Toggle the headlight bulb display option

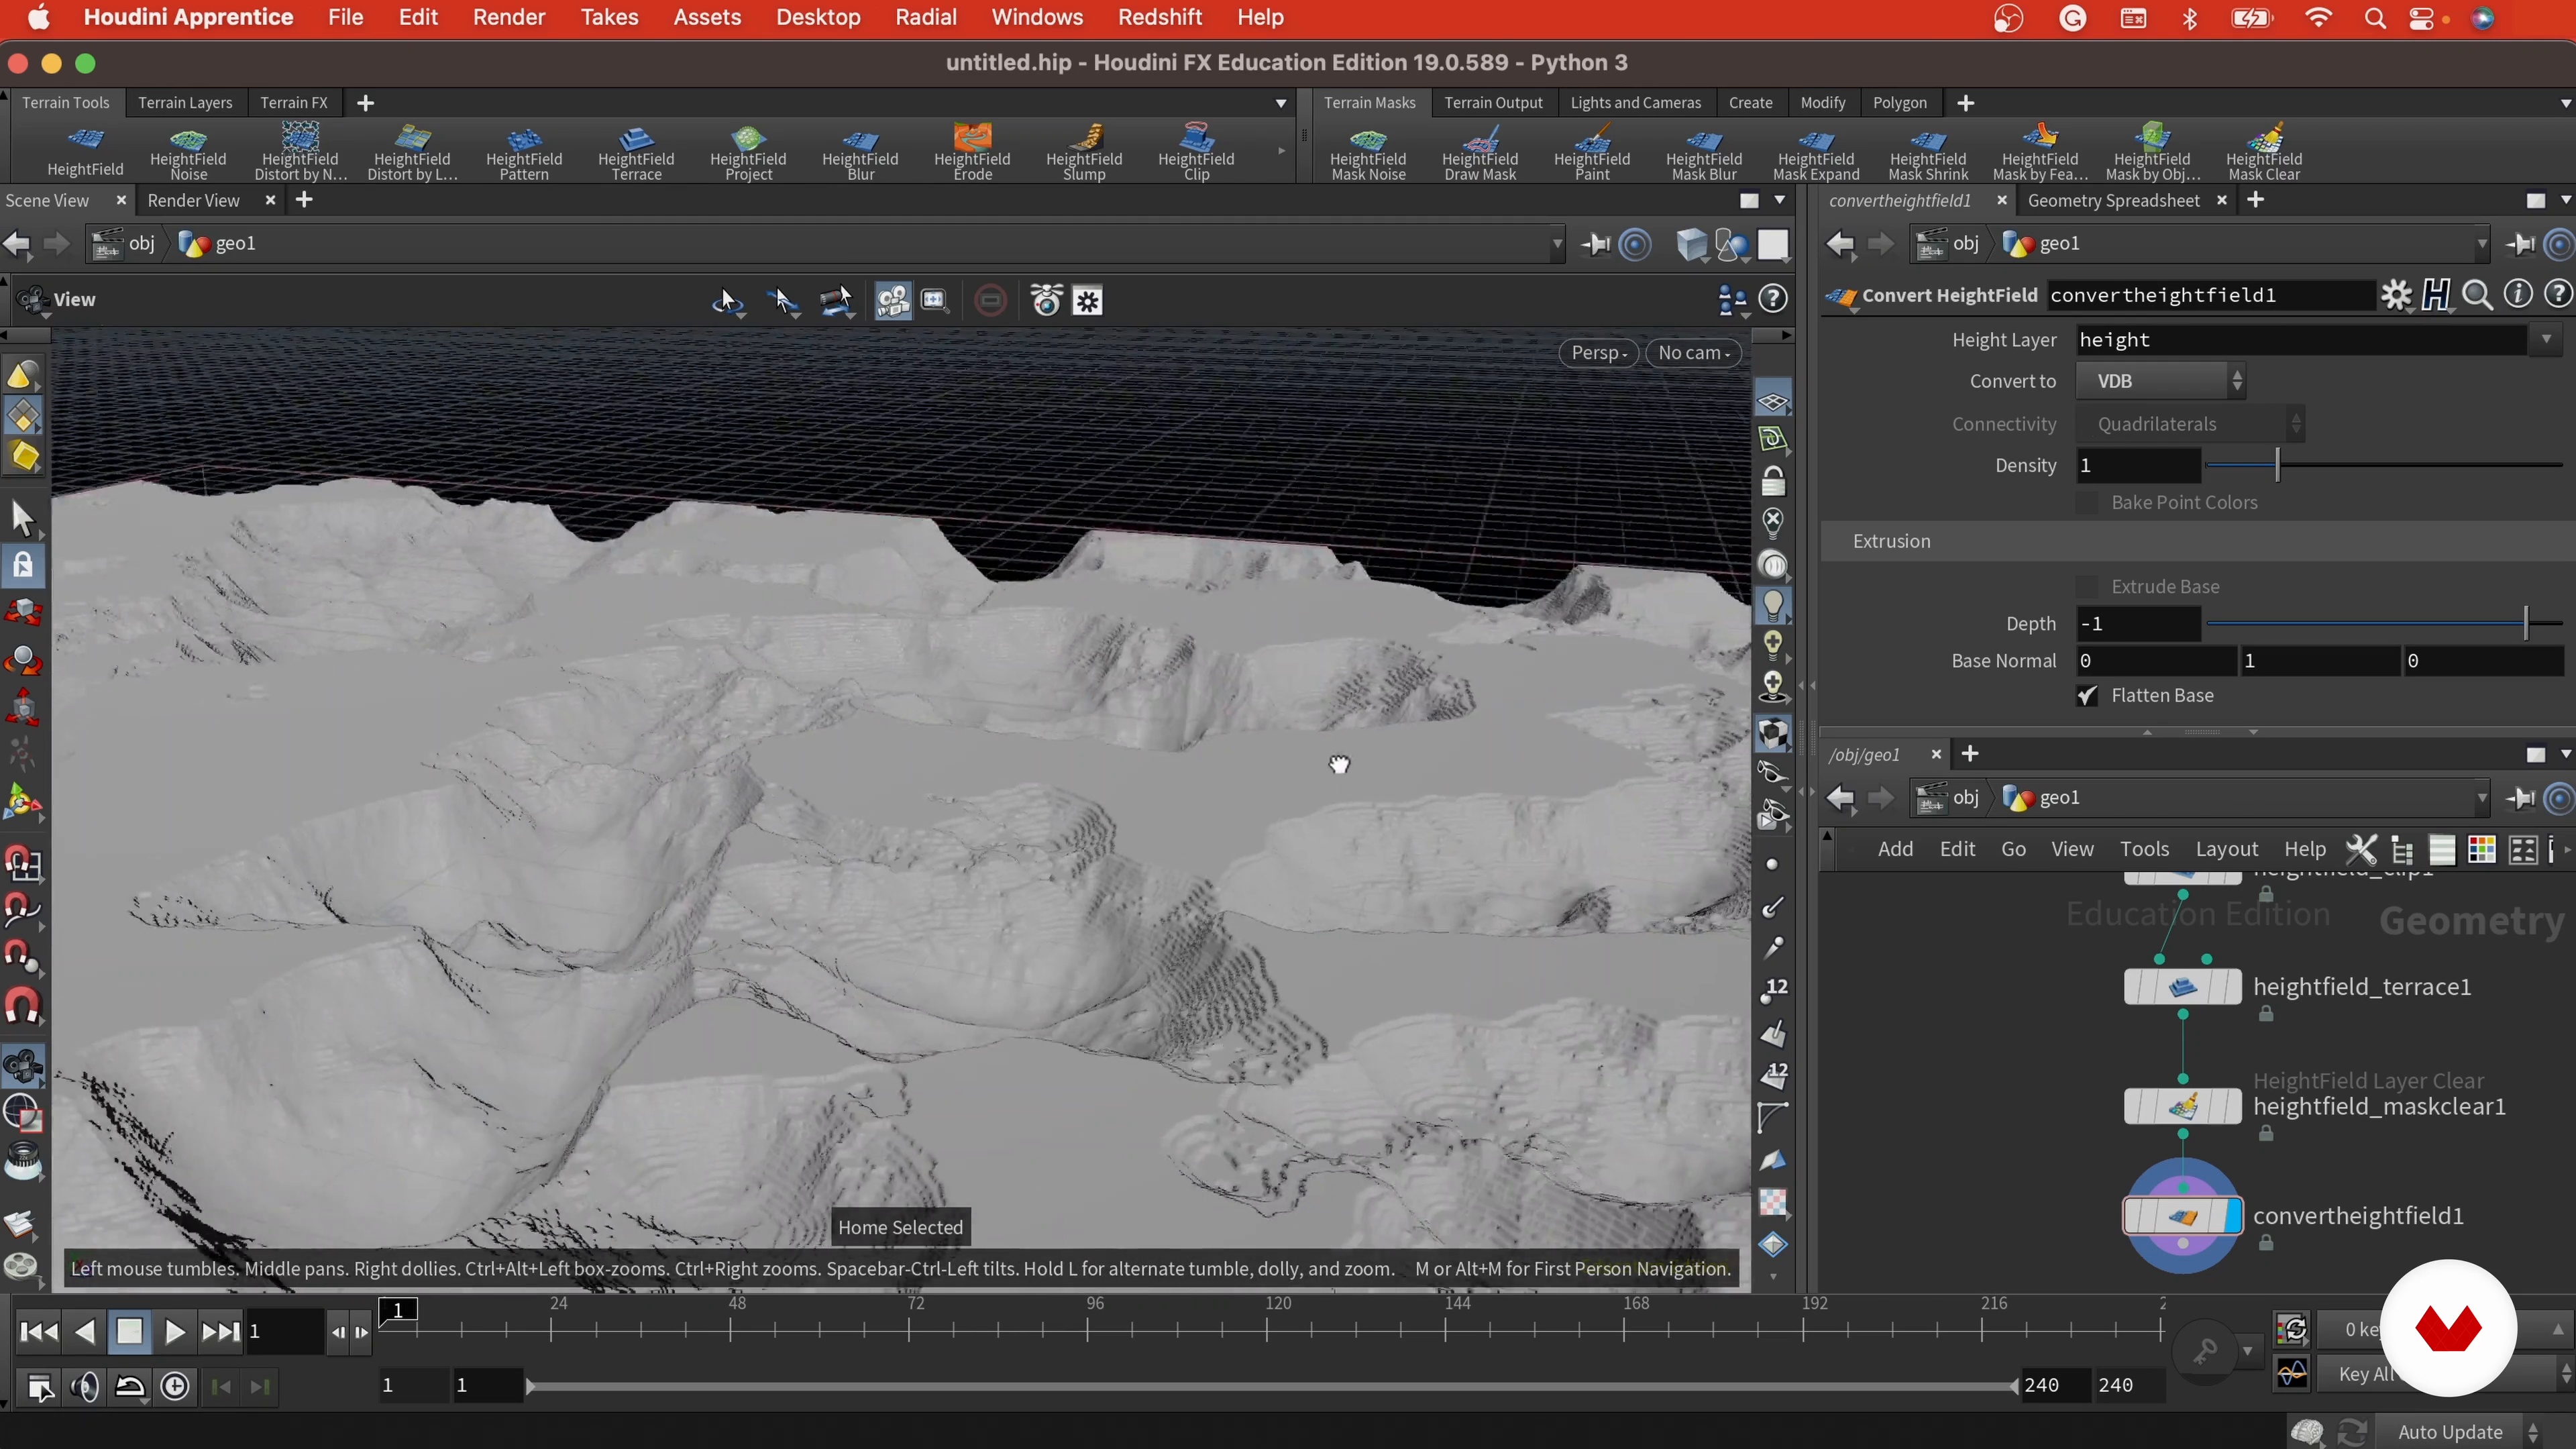1772,605
